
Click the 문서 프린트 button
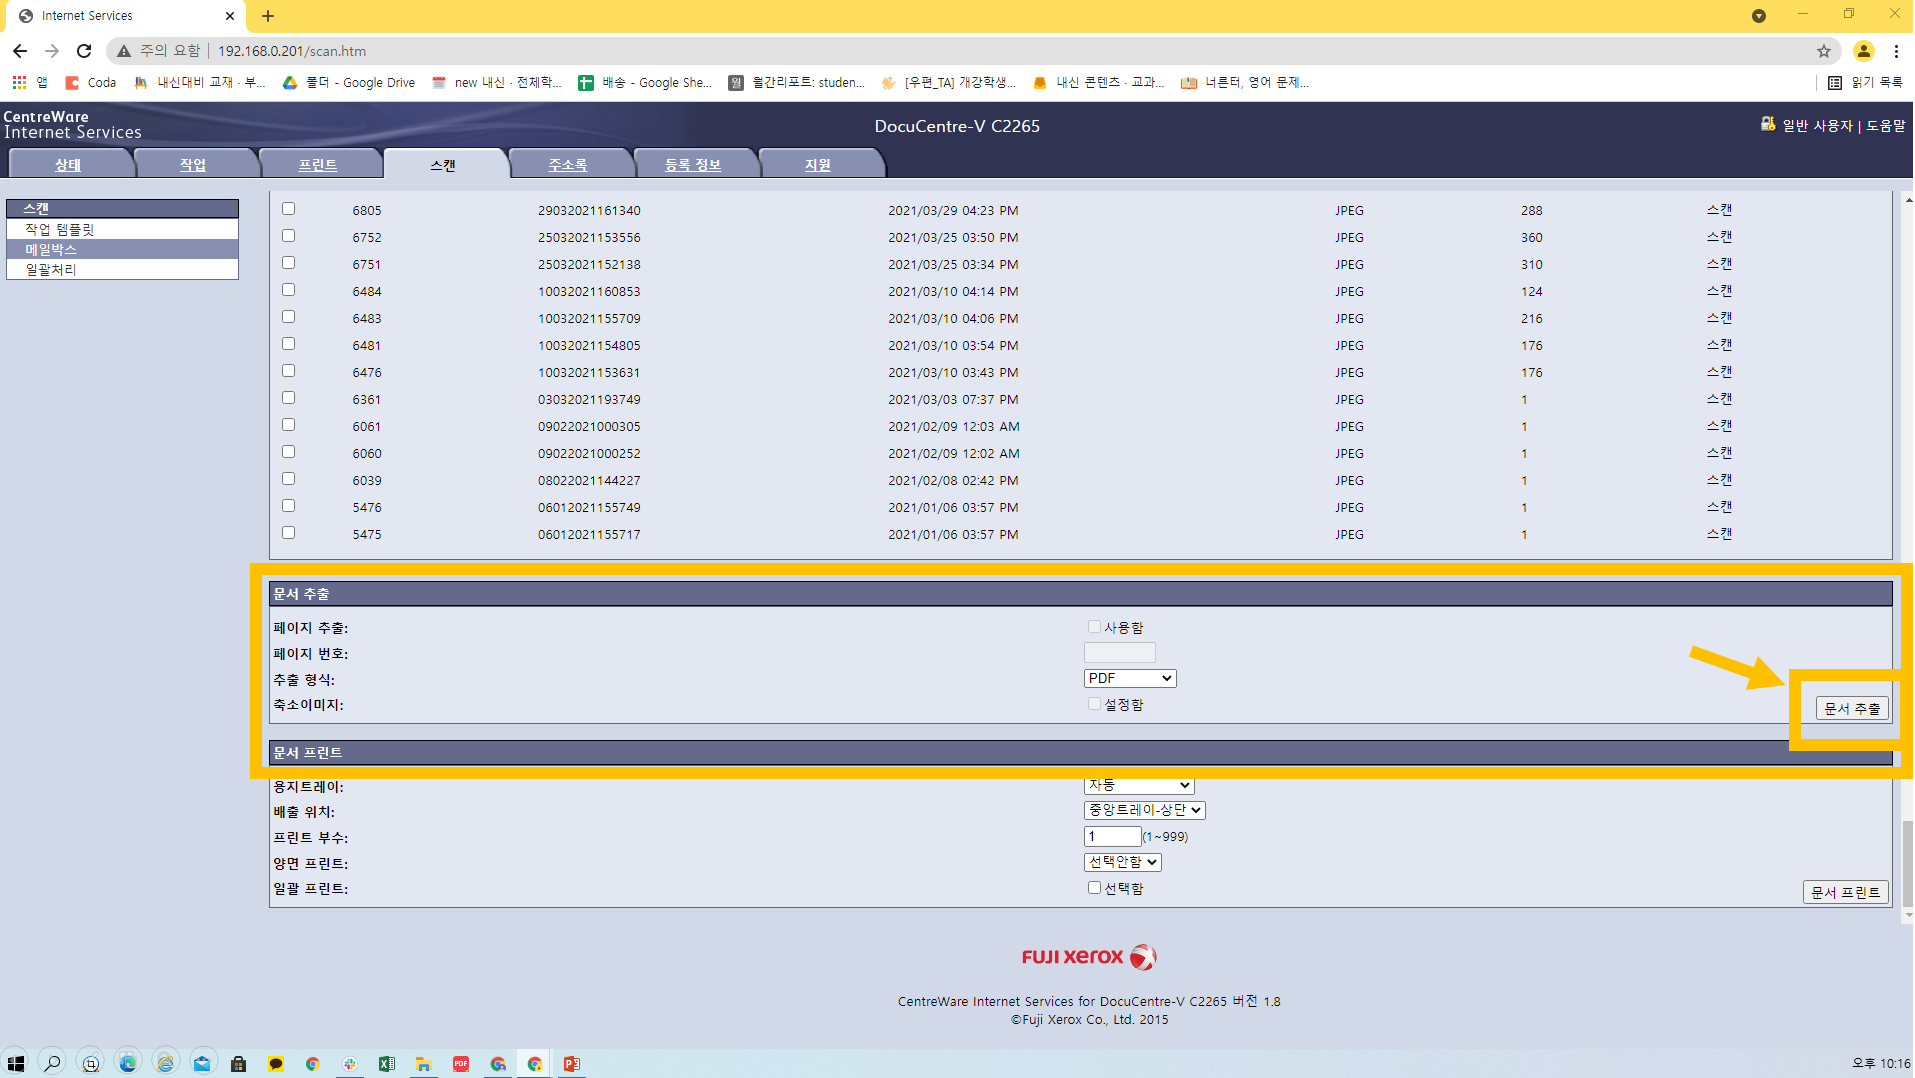point(1846,892)
